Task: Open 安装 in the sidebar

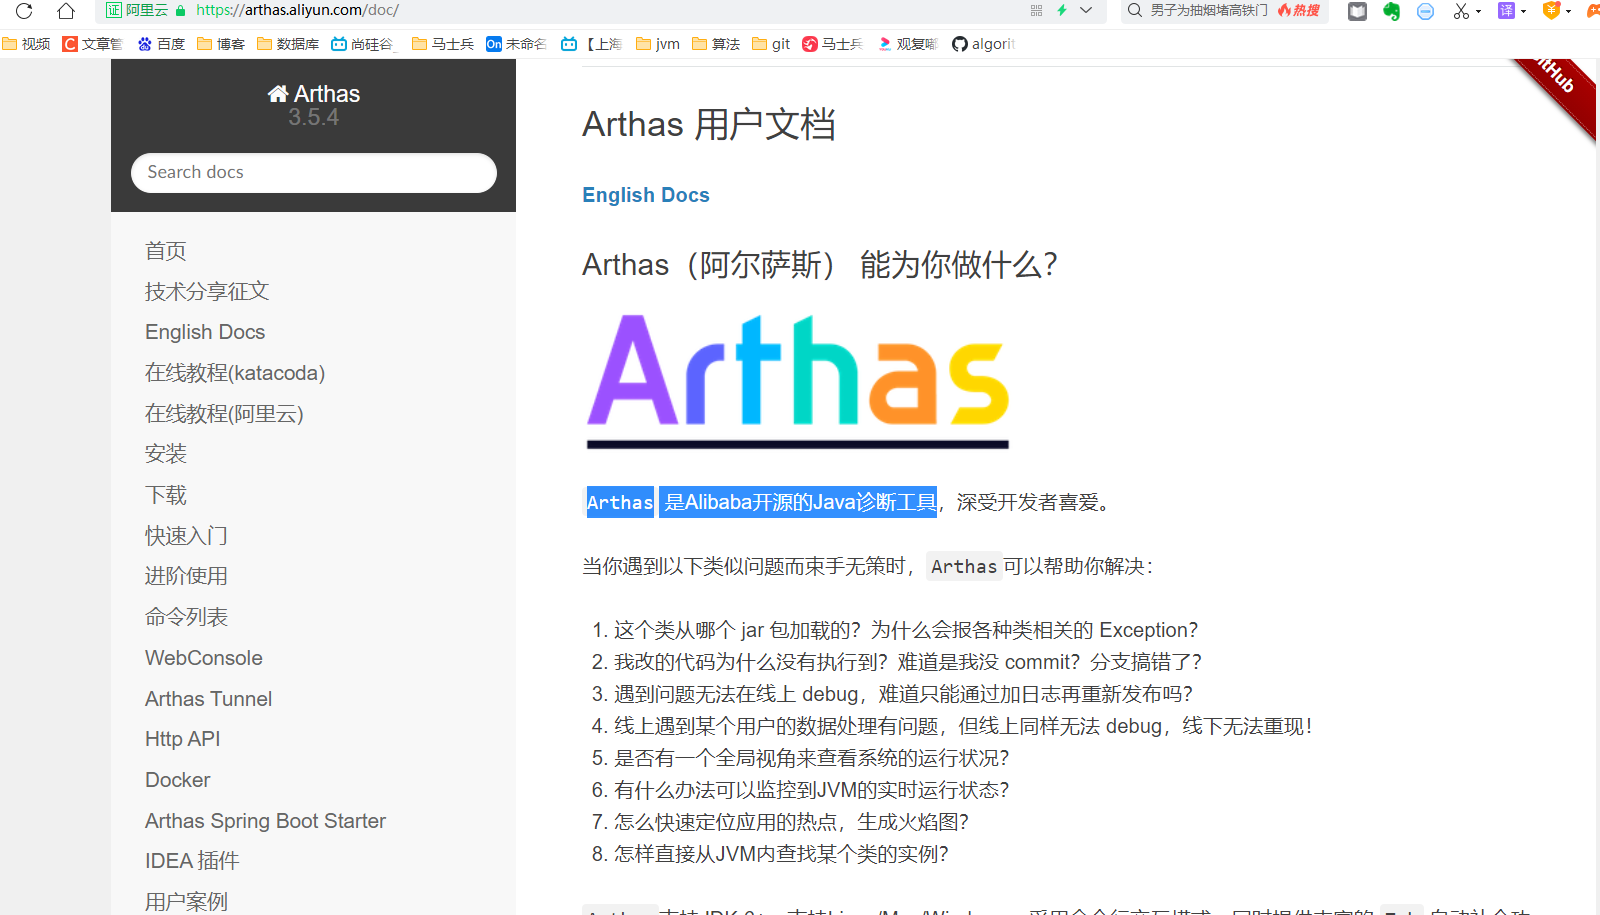Action: click(x=165, y=454)
